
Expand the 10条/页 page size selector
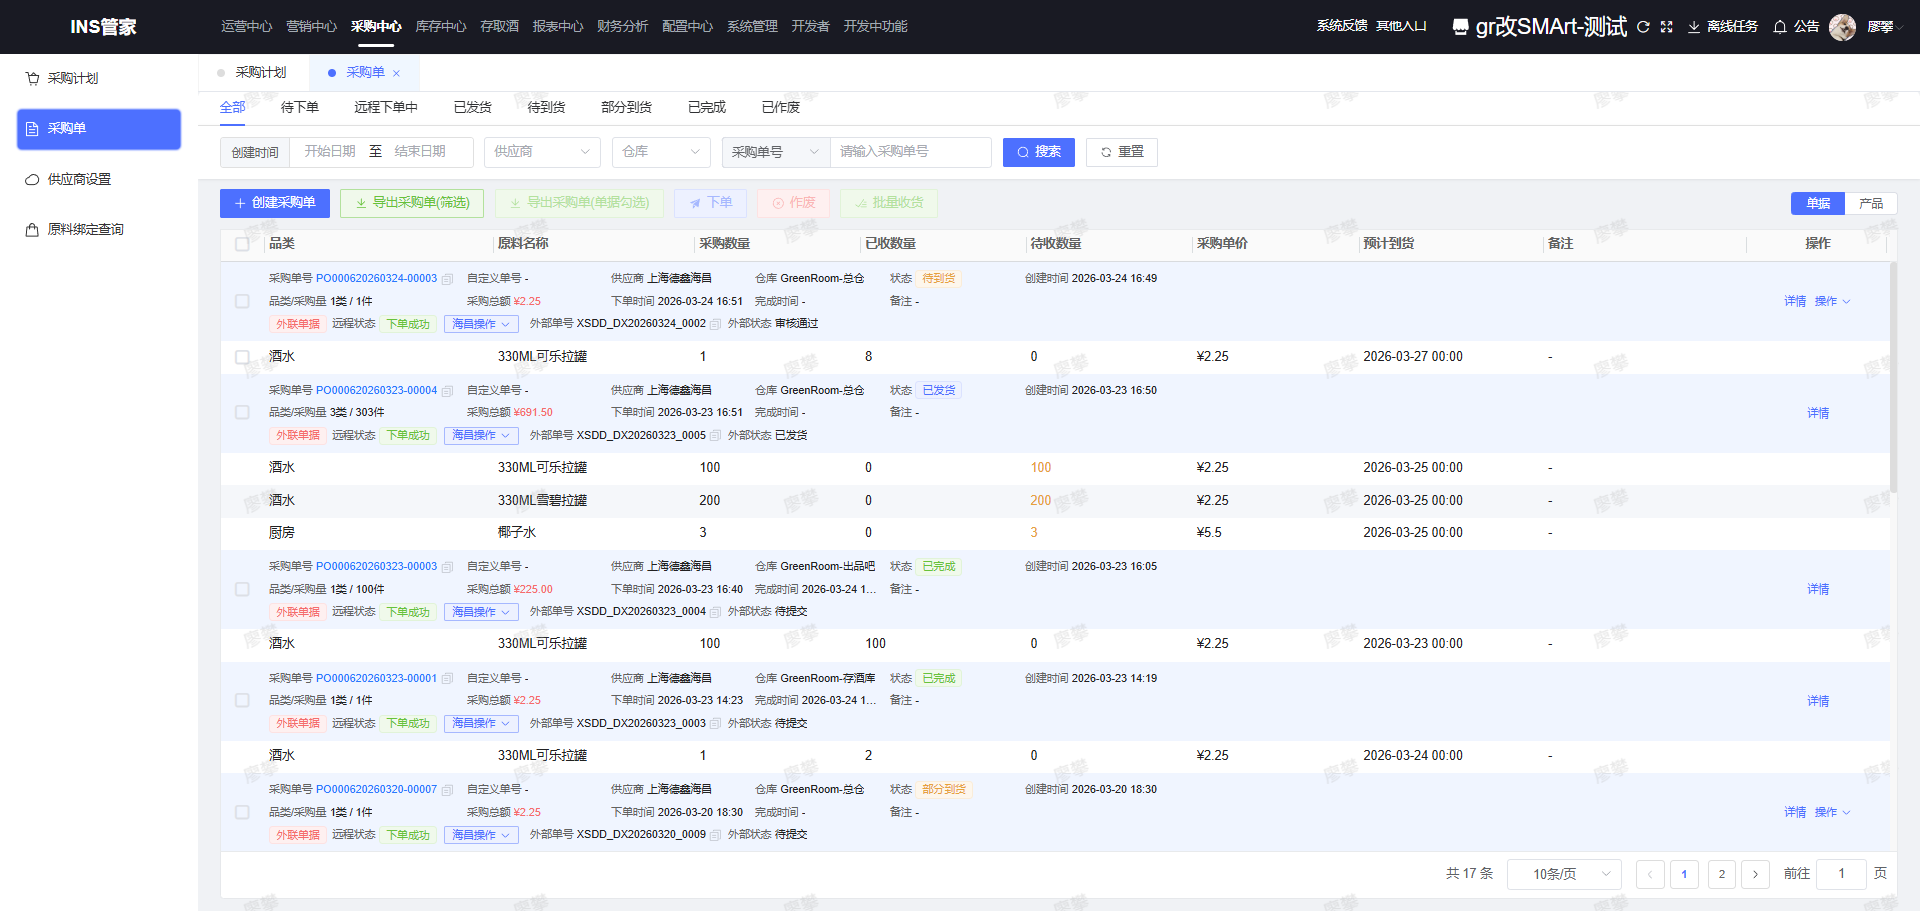[1563, 874]
